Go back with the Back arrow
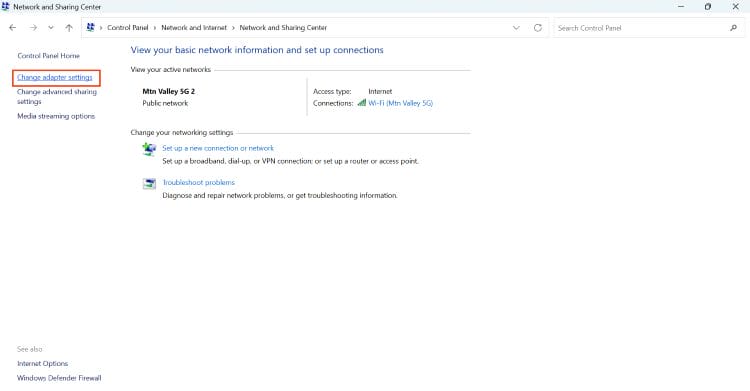The height and width of the screenshot is (391, 750). tap(12, 28)
